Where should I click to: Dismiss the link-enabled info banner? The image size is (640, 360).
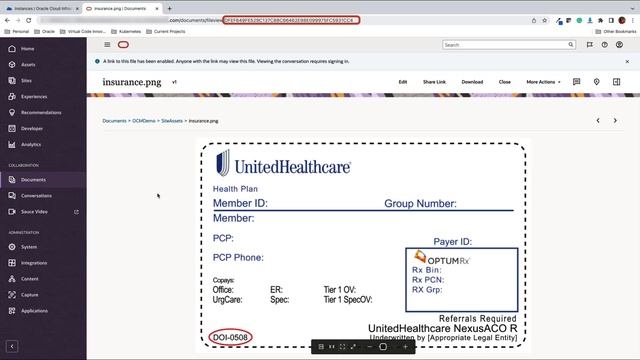(627, 61)
